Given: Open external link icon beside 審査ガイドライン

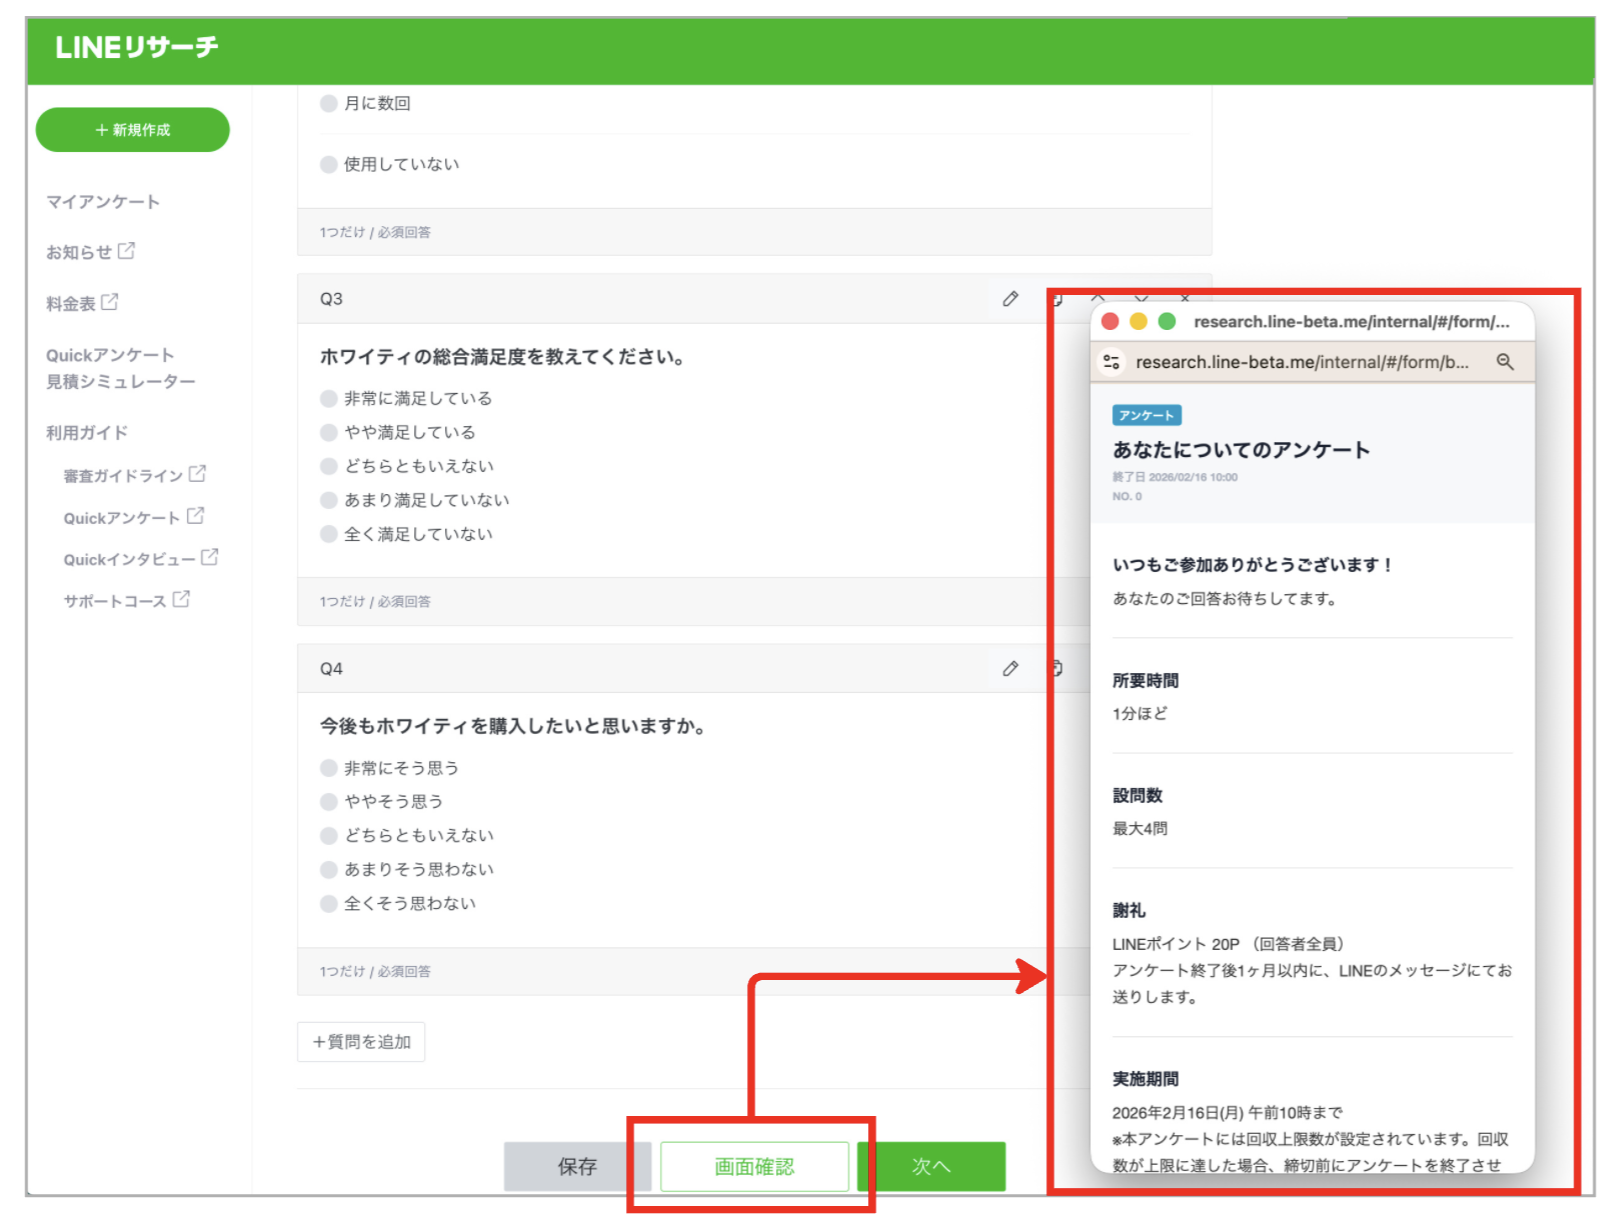Looking at the screenshot, I should tap(197, 474).
